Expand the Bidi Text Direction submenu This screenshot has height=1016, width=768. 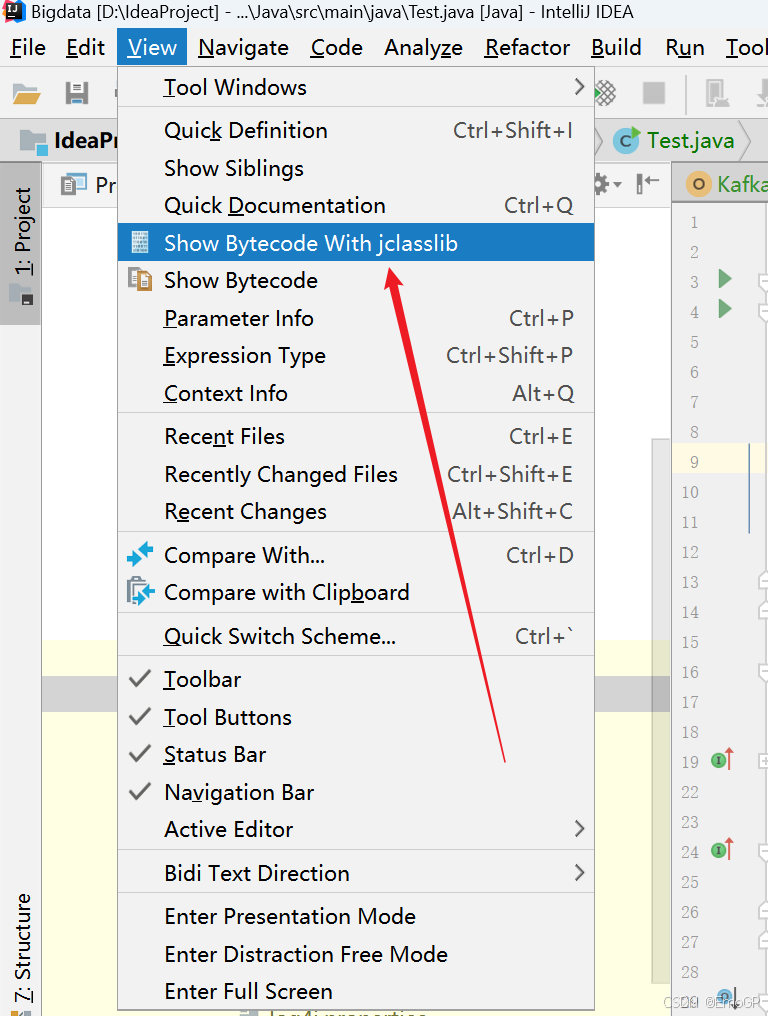pyautogui.click(x=355, y=873)
